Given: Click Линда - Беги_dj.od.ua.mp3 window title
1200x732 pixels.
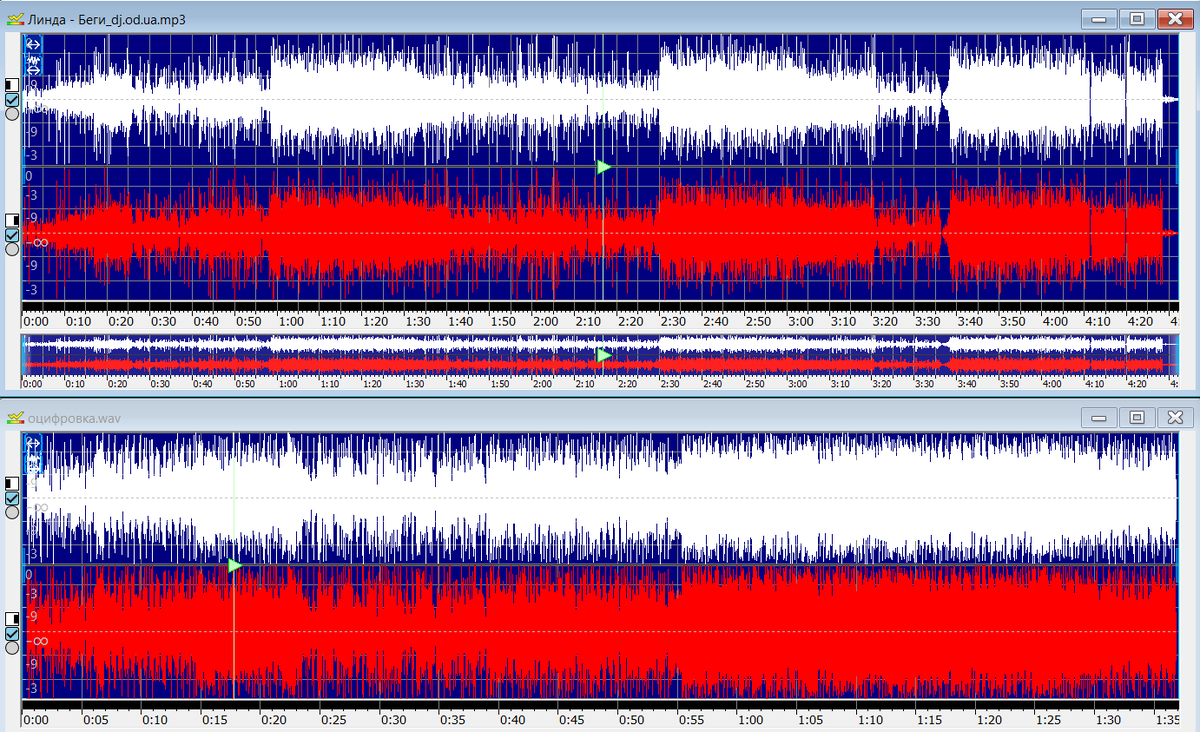Looking at the screenshot, I should [x=107, y=19].
